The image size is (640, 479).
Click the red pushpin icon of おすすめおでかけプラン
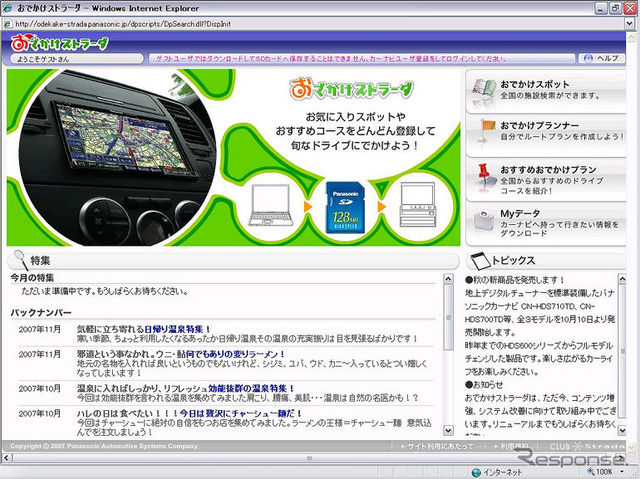pyautogui.click(x=484, y=177)
